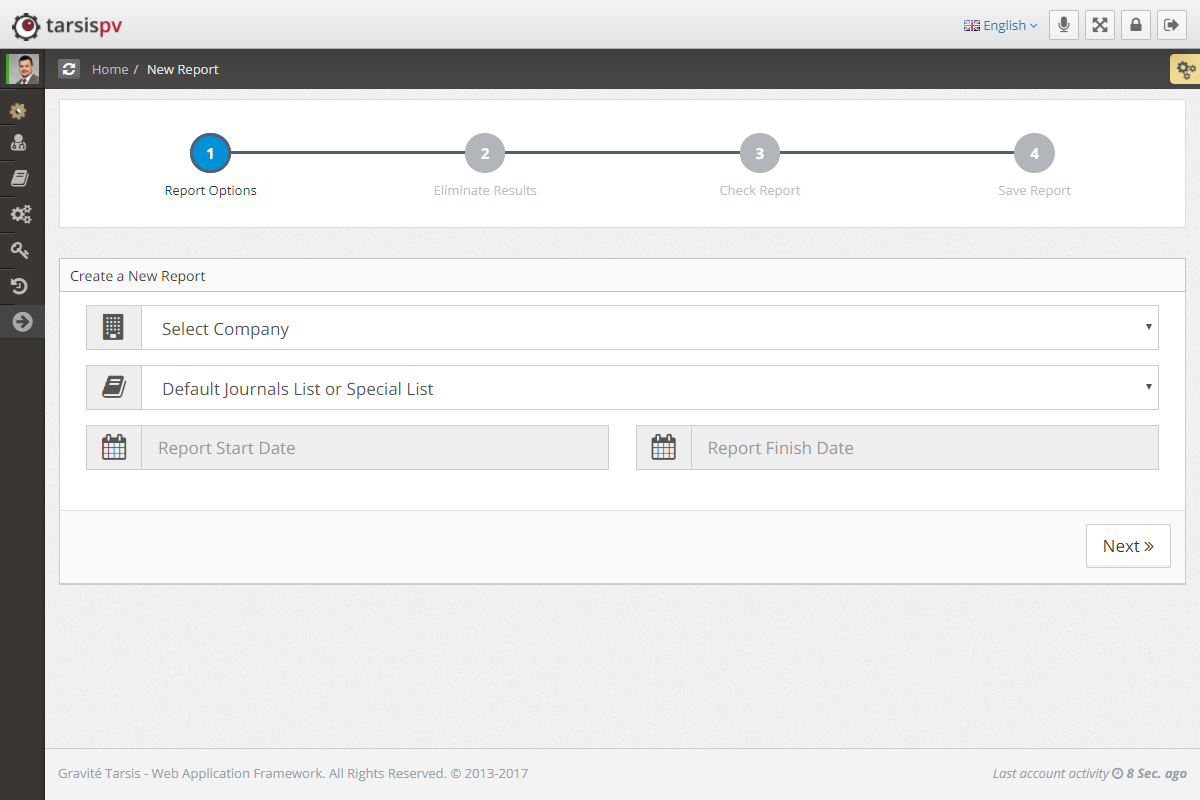Go to step 2 Eliminate Results
This screenshot has width=1200, height=800.
485,154
